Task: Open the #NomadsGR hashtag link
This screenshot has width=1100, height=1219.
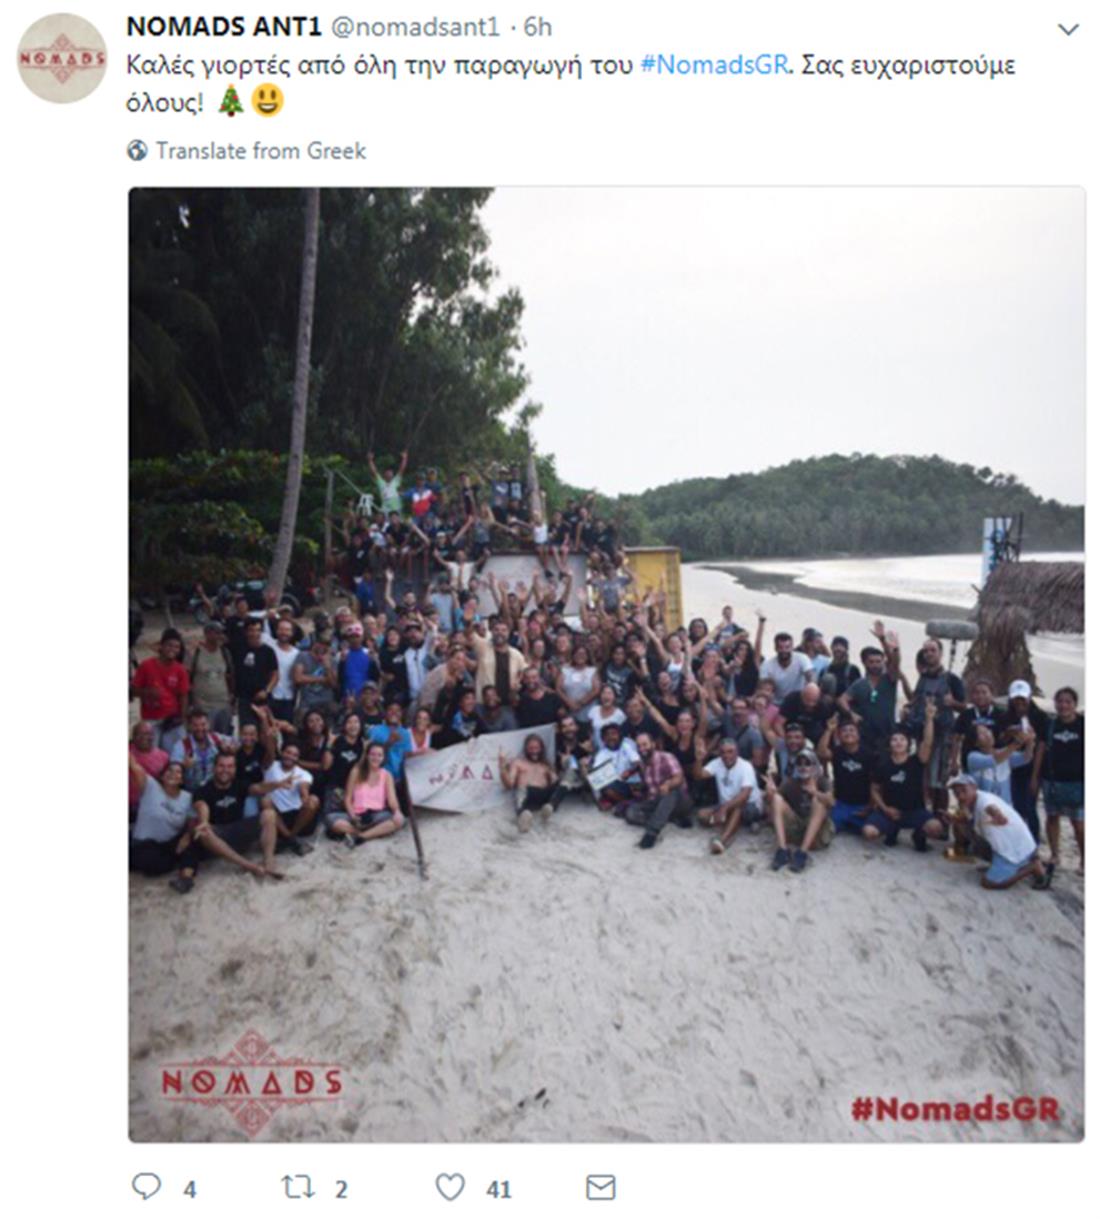Action: (715, 66)
